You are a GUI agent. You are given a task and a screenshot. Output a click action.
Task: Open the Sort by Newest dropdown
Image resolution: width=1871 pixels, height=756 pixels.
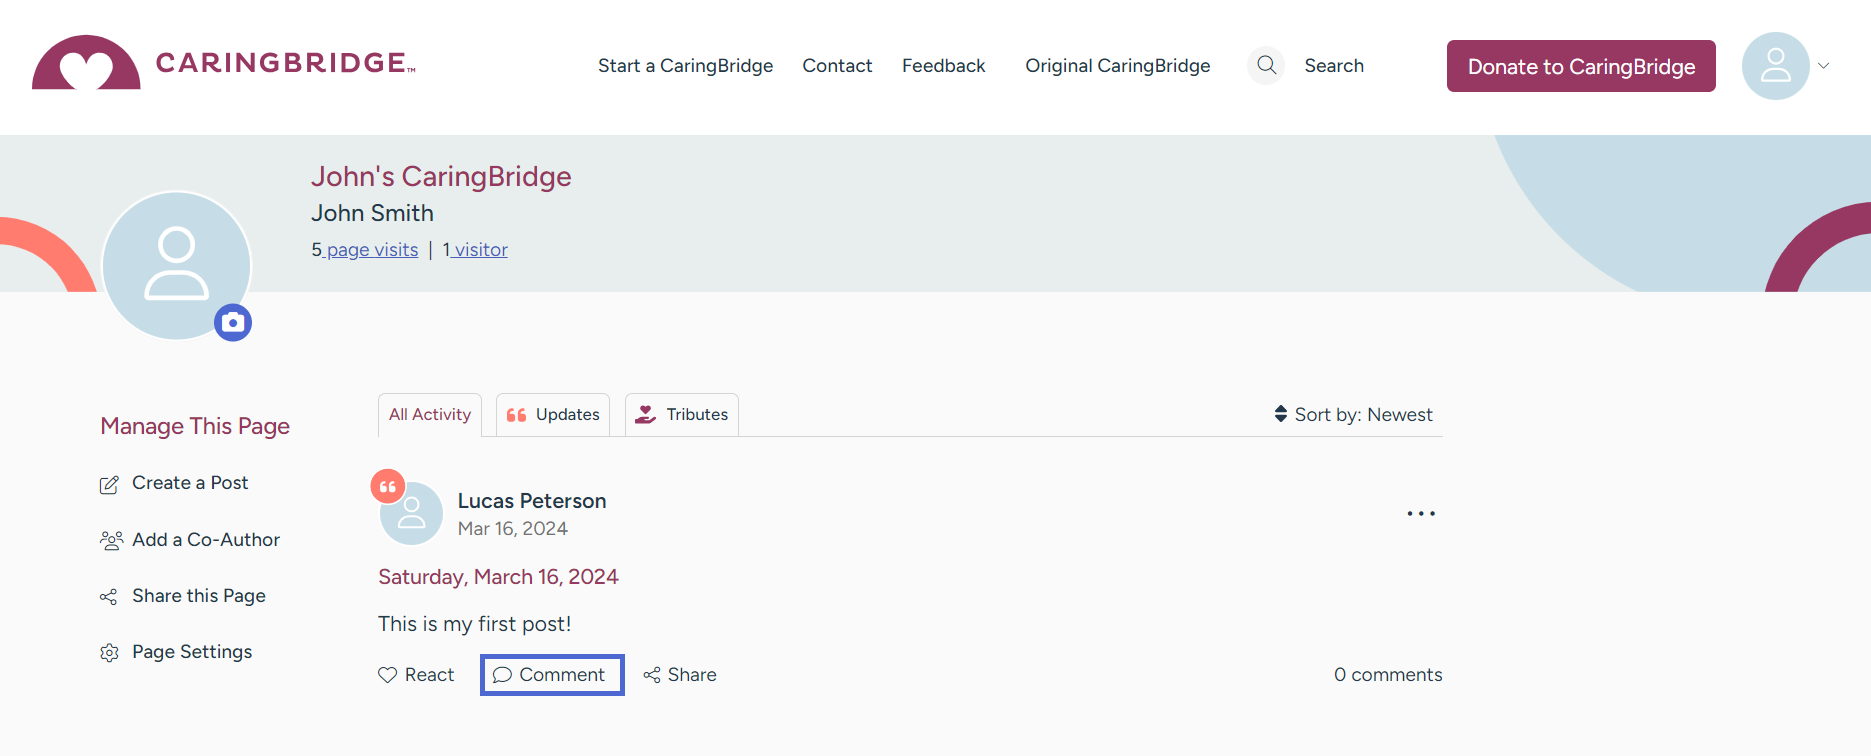1353,414
